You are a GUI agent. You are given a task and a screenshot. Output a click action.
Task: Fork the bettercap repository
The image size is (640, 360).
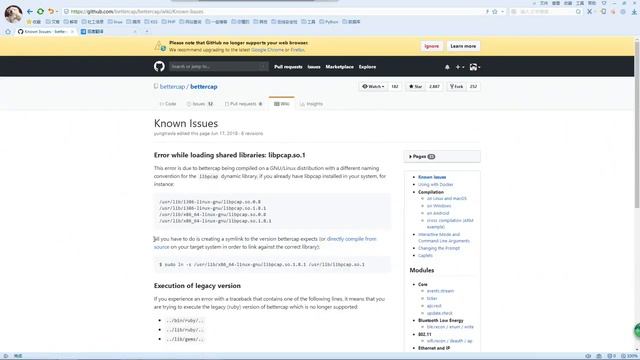[x=456, y=87]
